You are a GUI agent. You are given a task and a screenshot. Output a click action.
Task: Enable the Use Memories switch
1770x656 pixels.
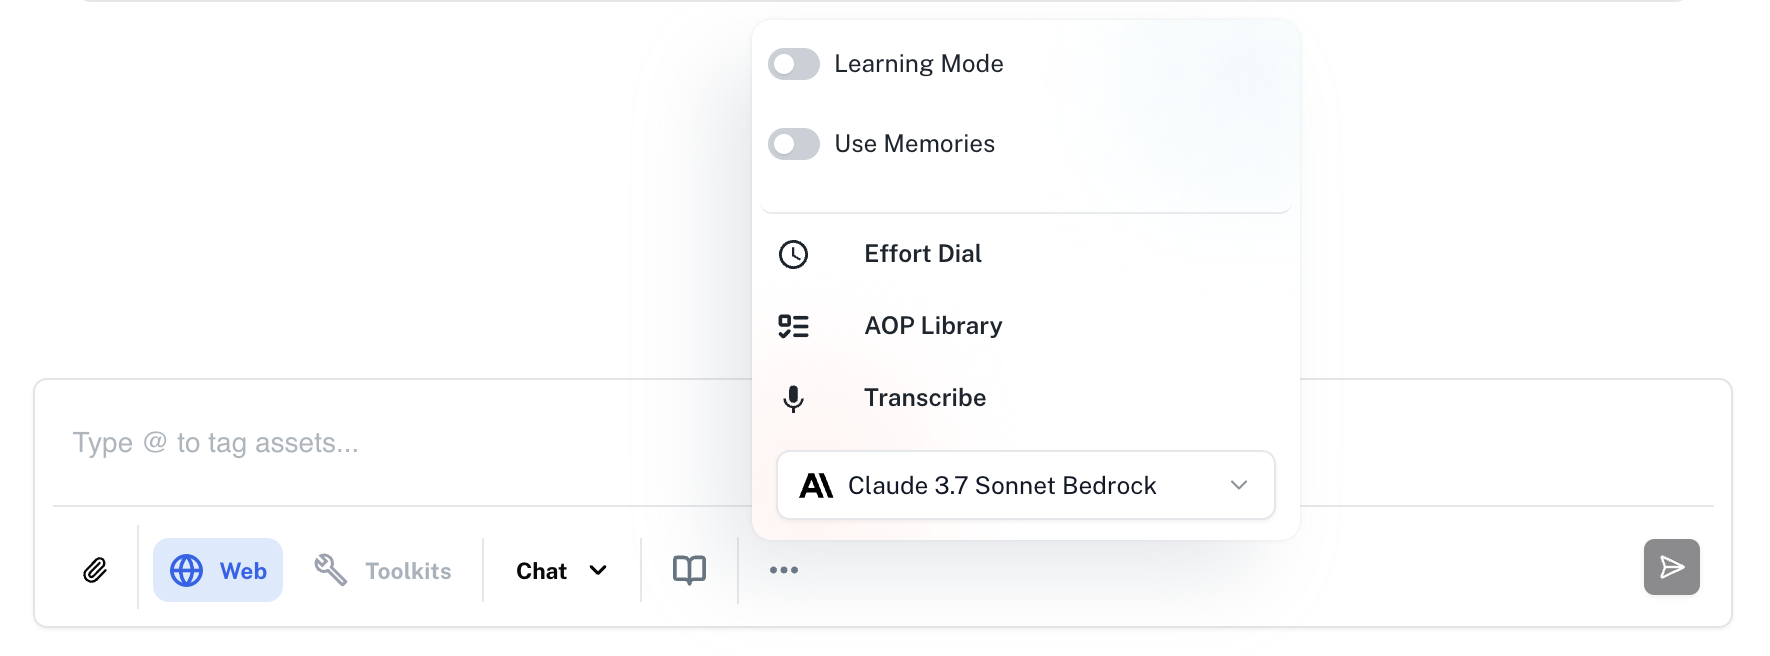tap(794, 144)
